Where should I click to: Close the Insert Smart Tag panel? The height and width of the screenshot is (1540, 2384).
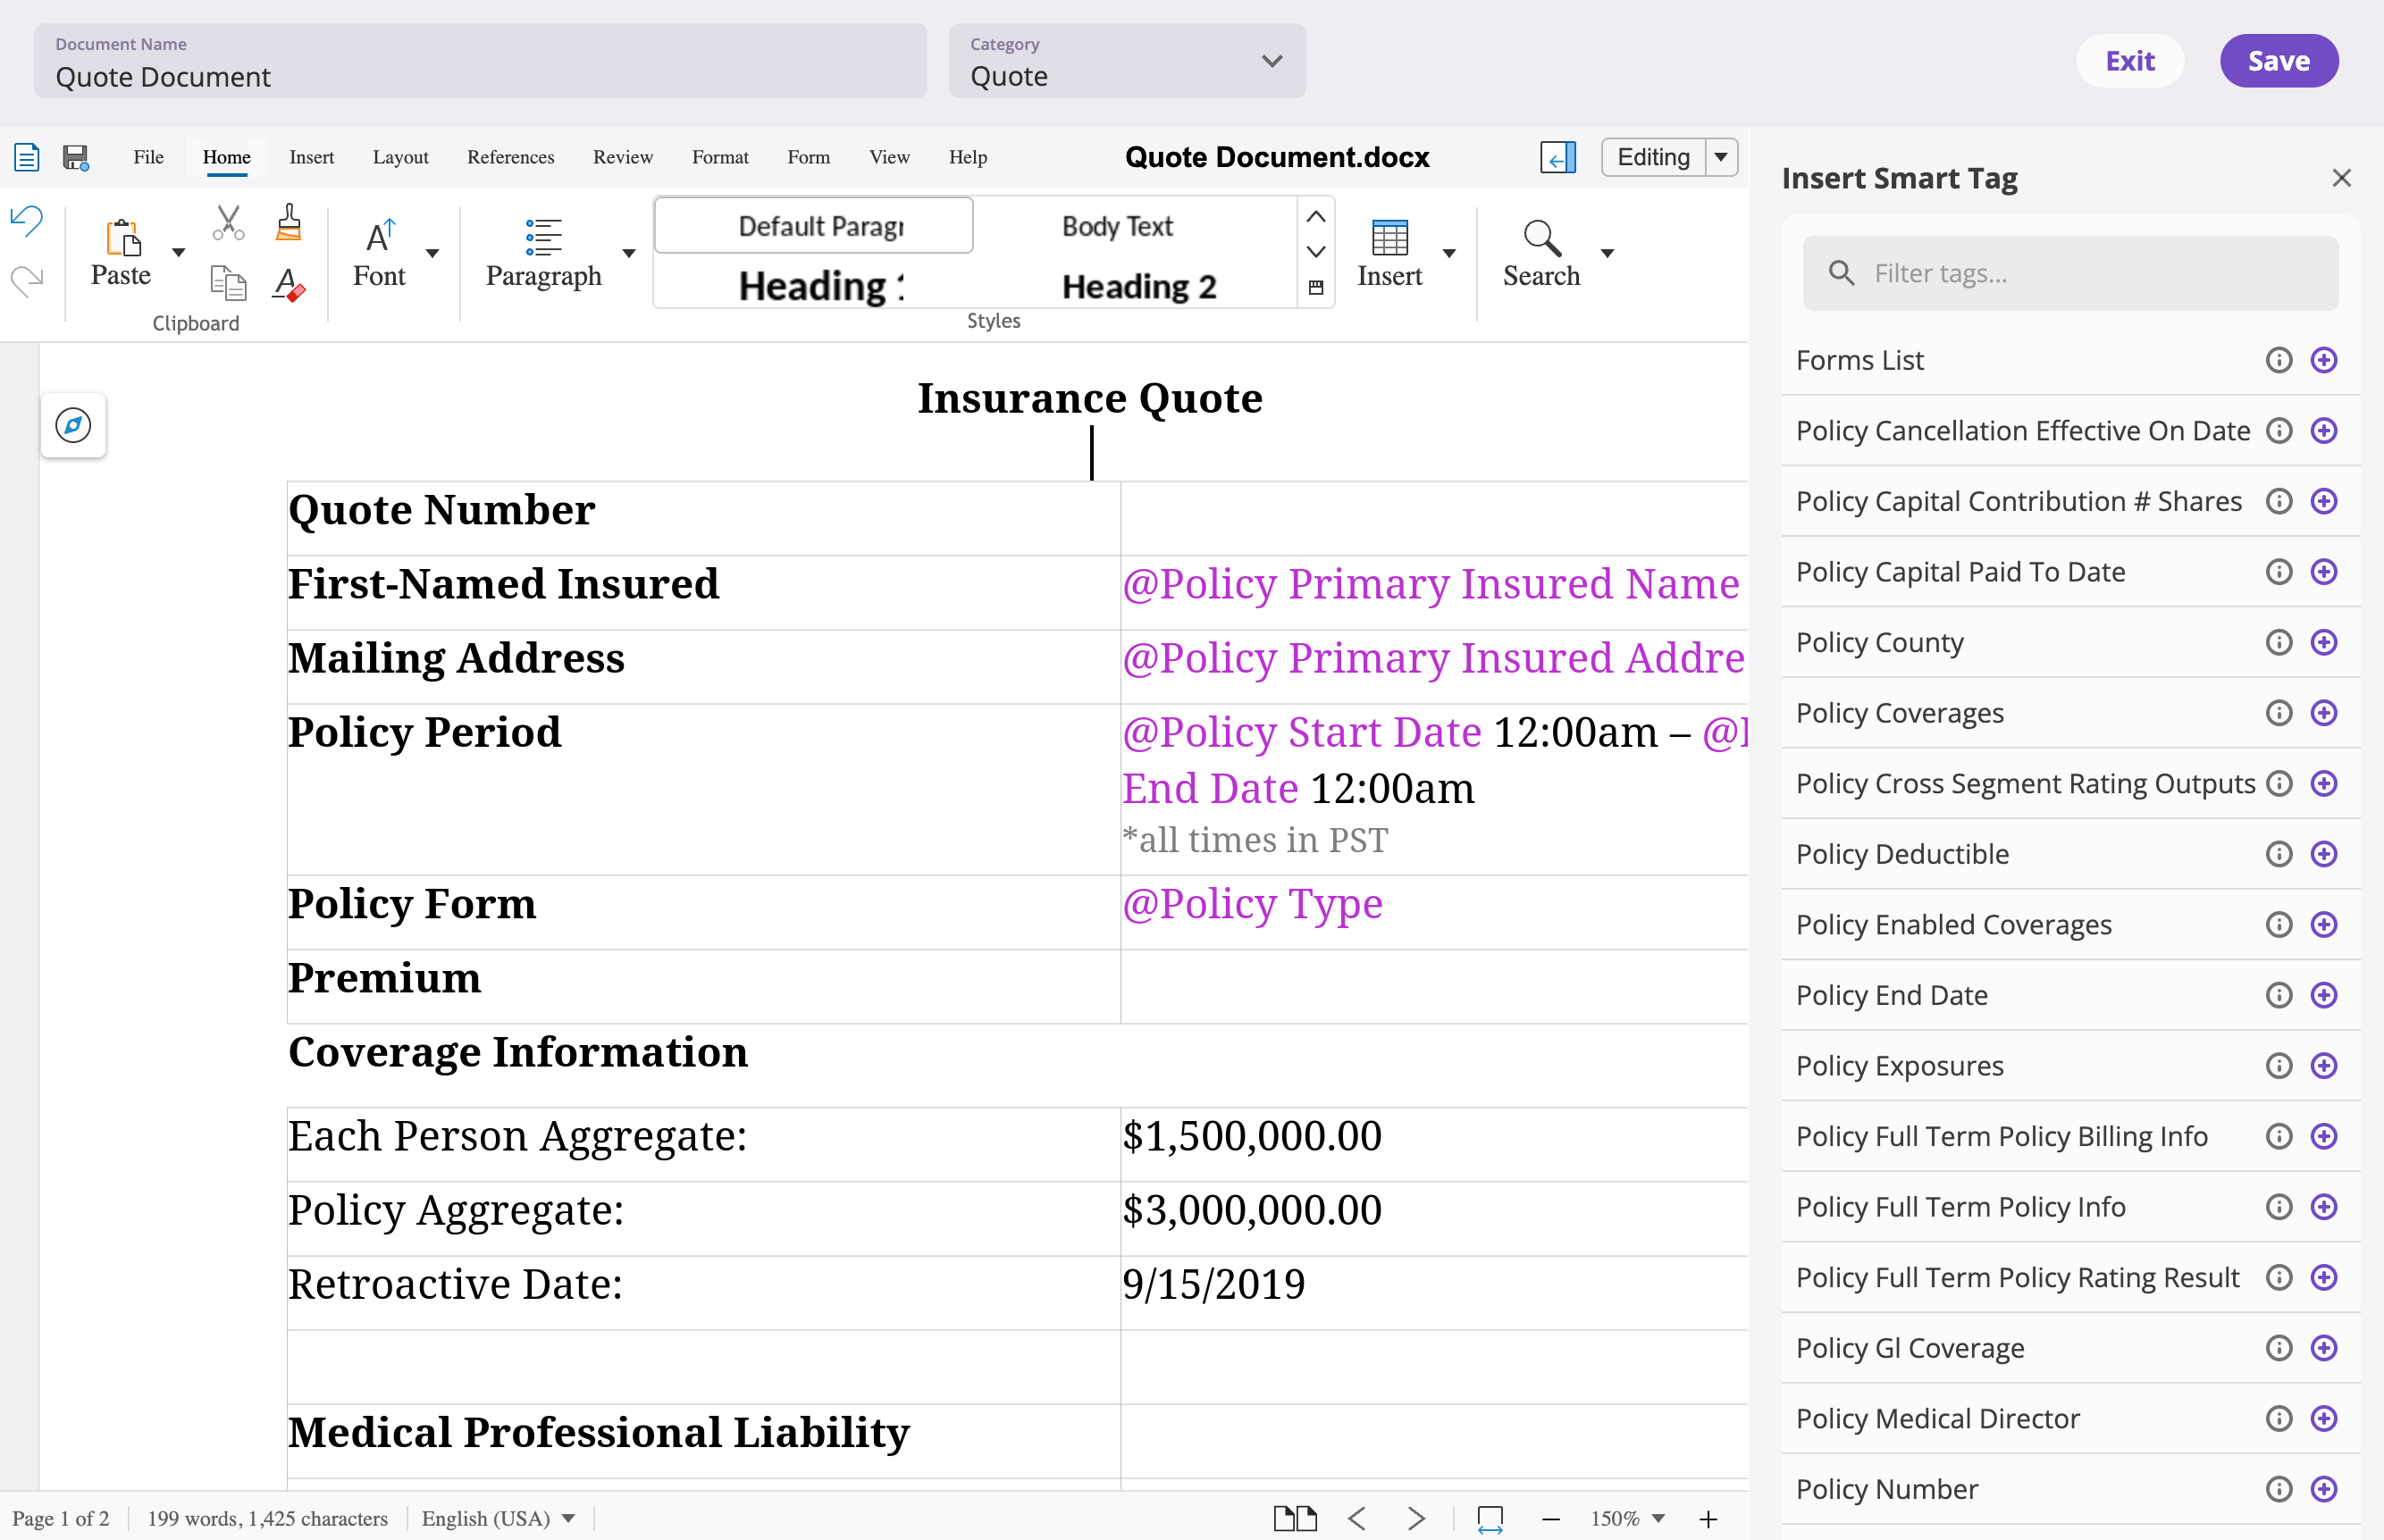pos(2341,178)
